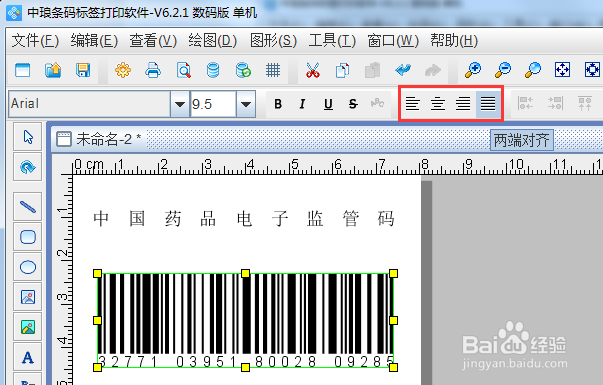Toggle italic text formatting
Viewport: 603px width, 385px height.
pyautogui.click(x=303, y=104)
